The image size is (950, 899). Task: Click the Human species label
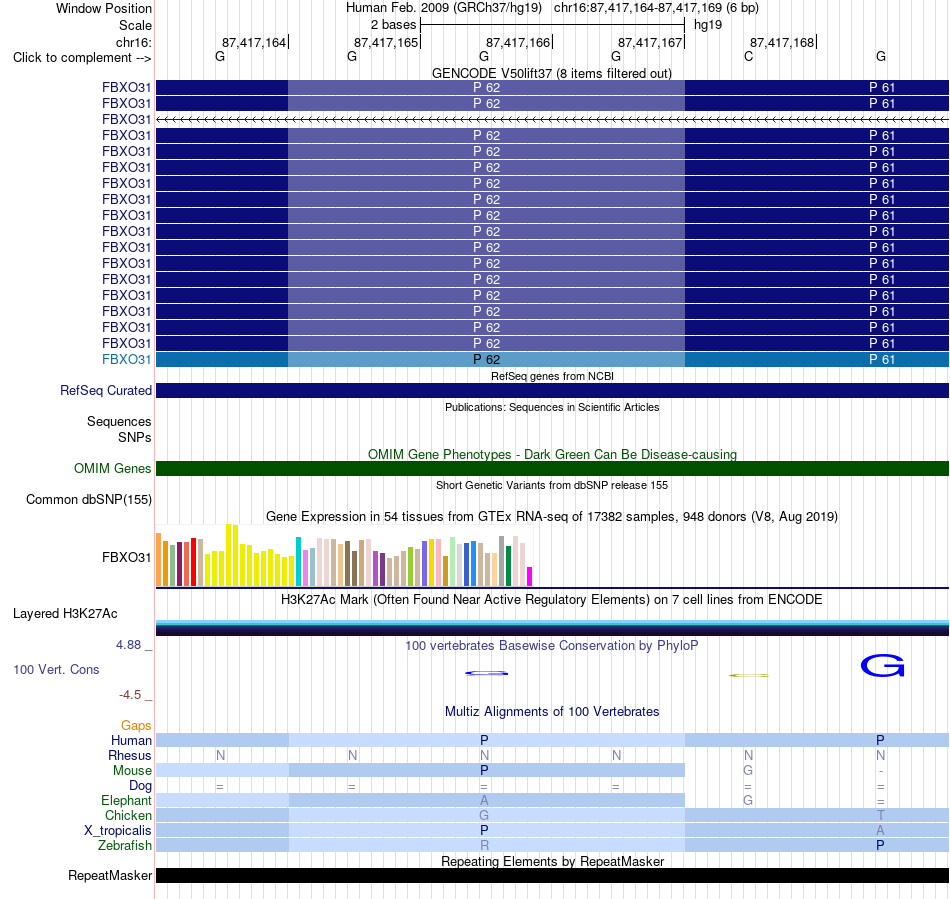(131, 740)
